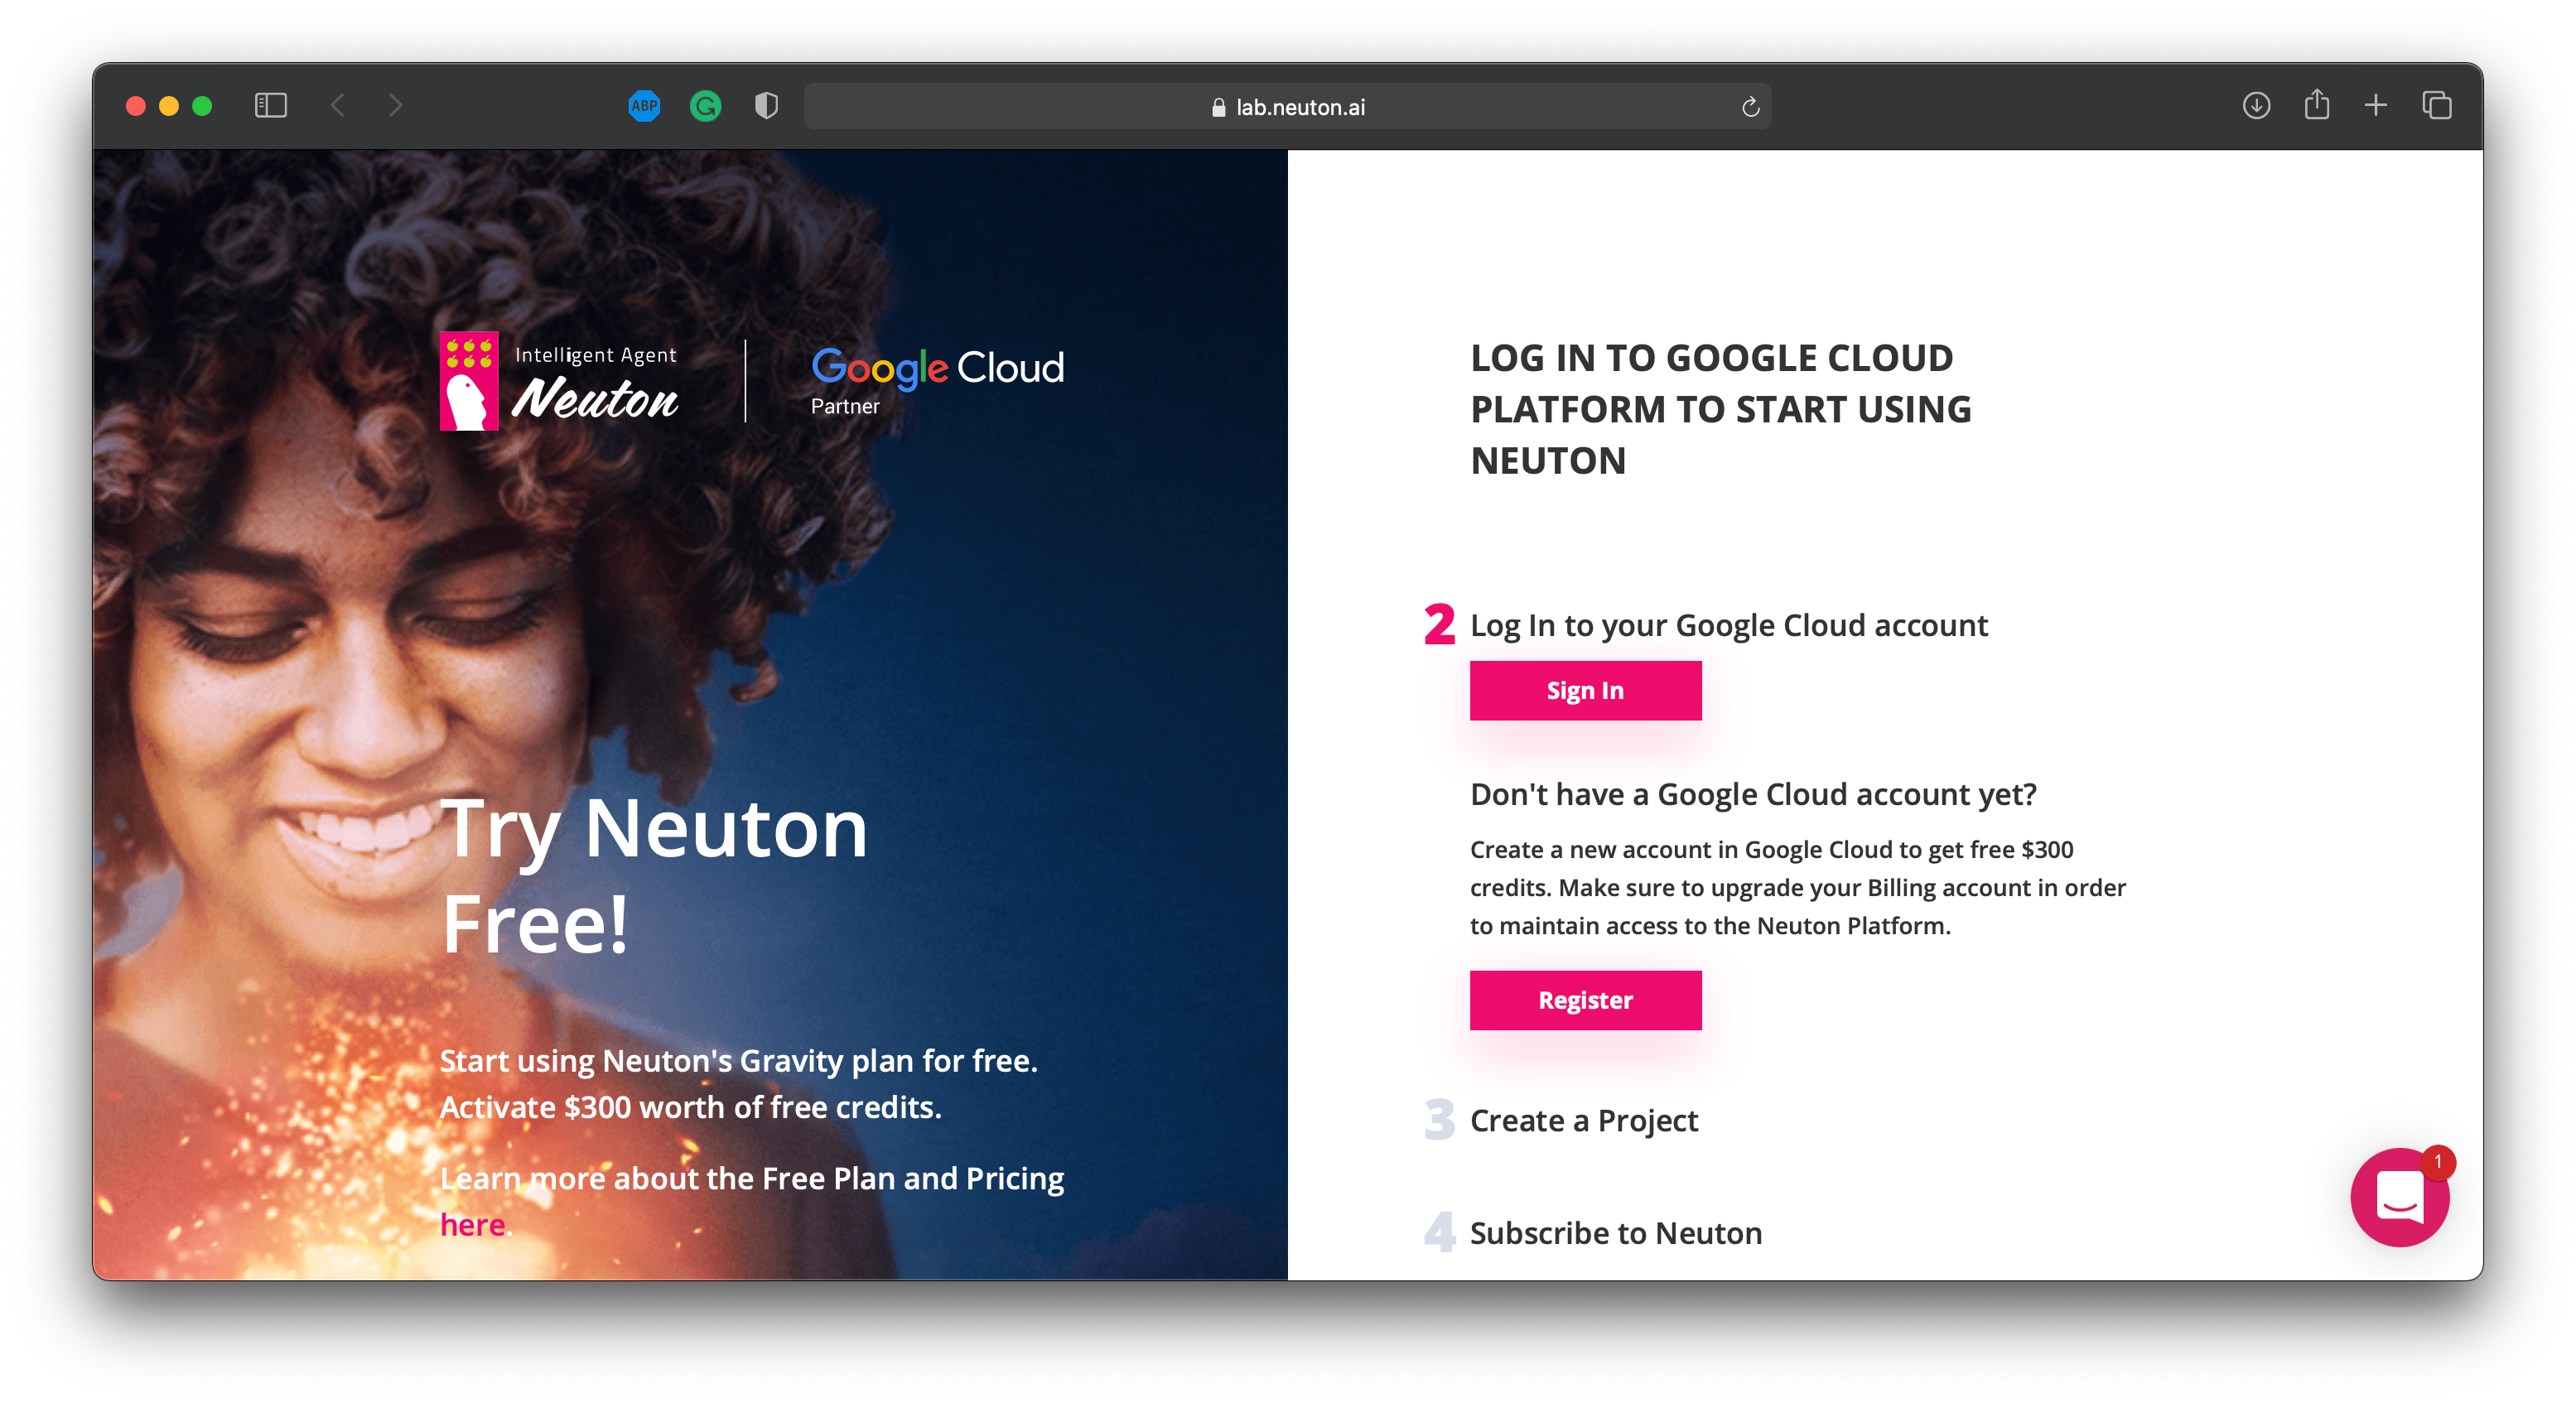Open the AdBlock Plus extension icon

click(x=644, y=106)
